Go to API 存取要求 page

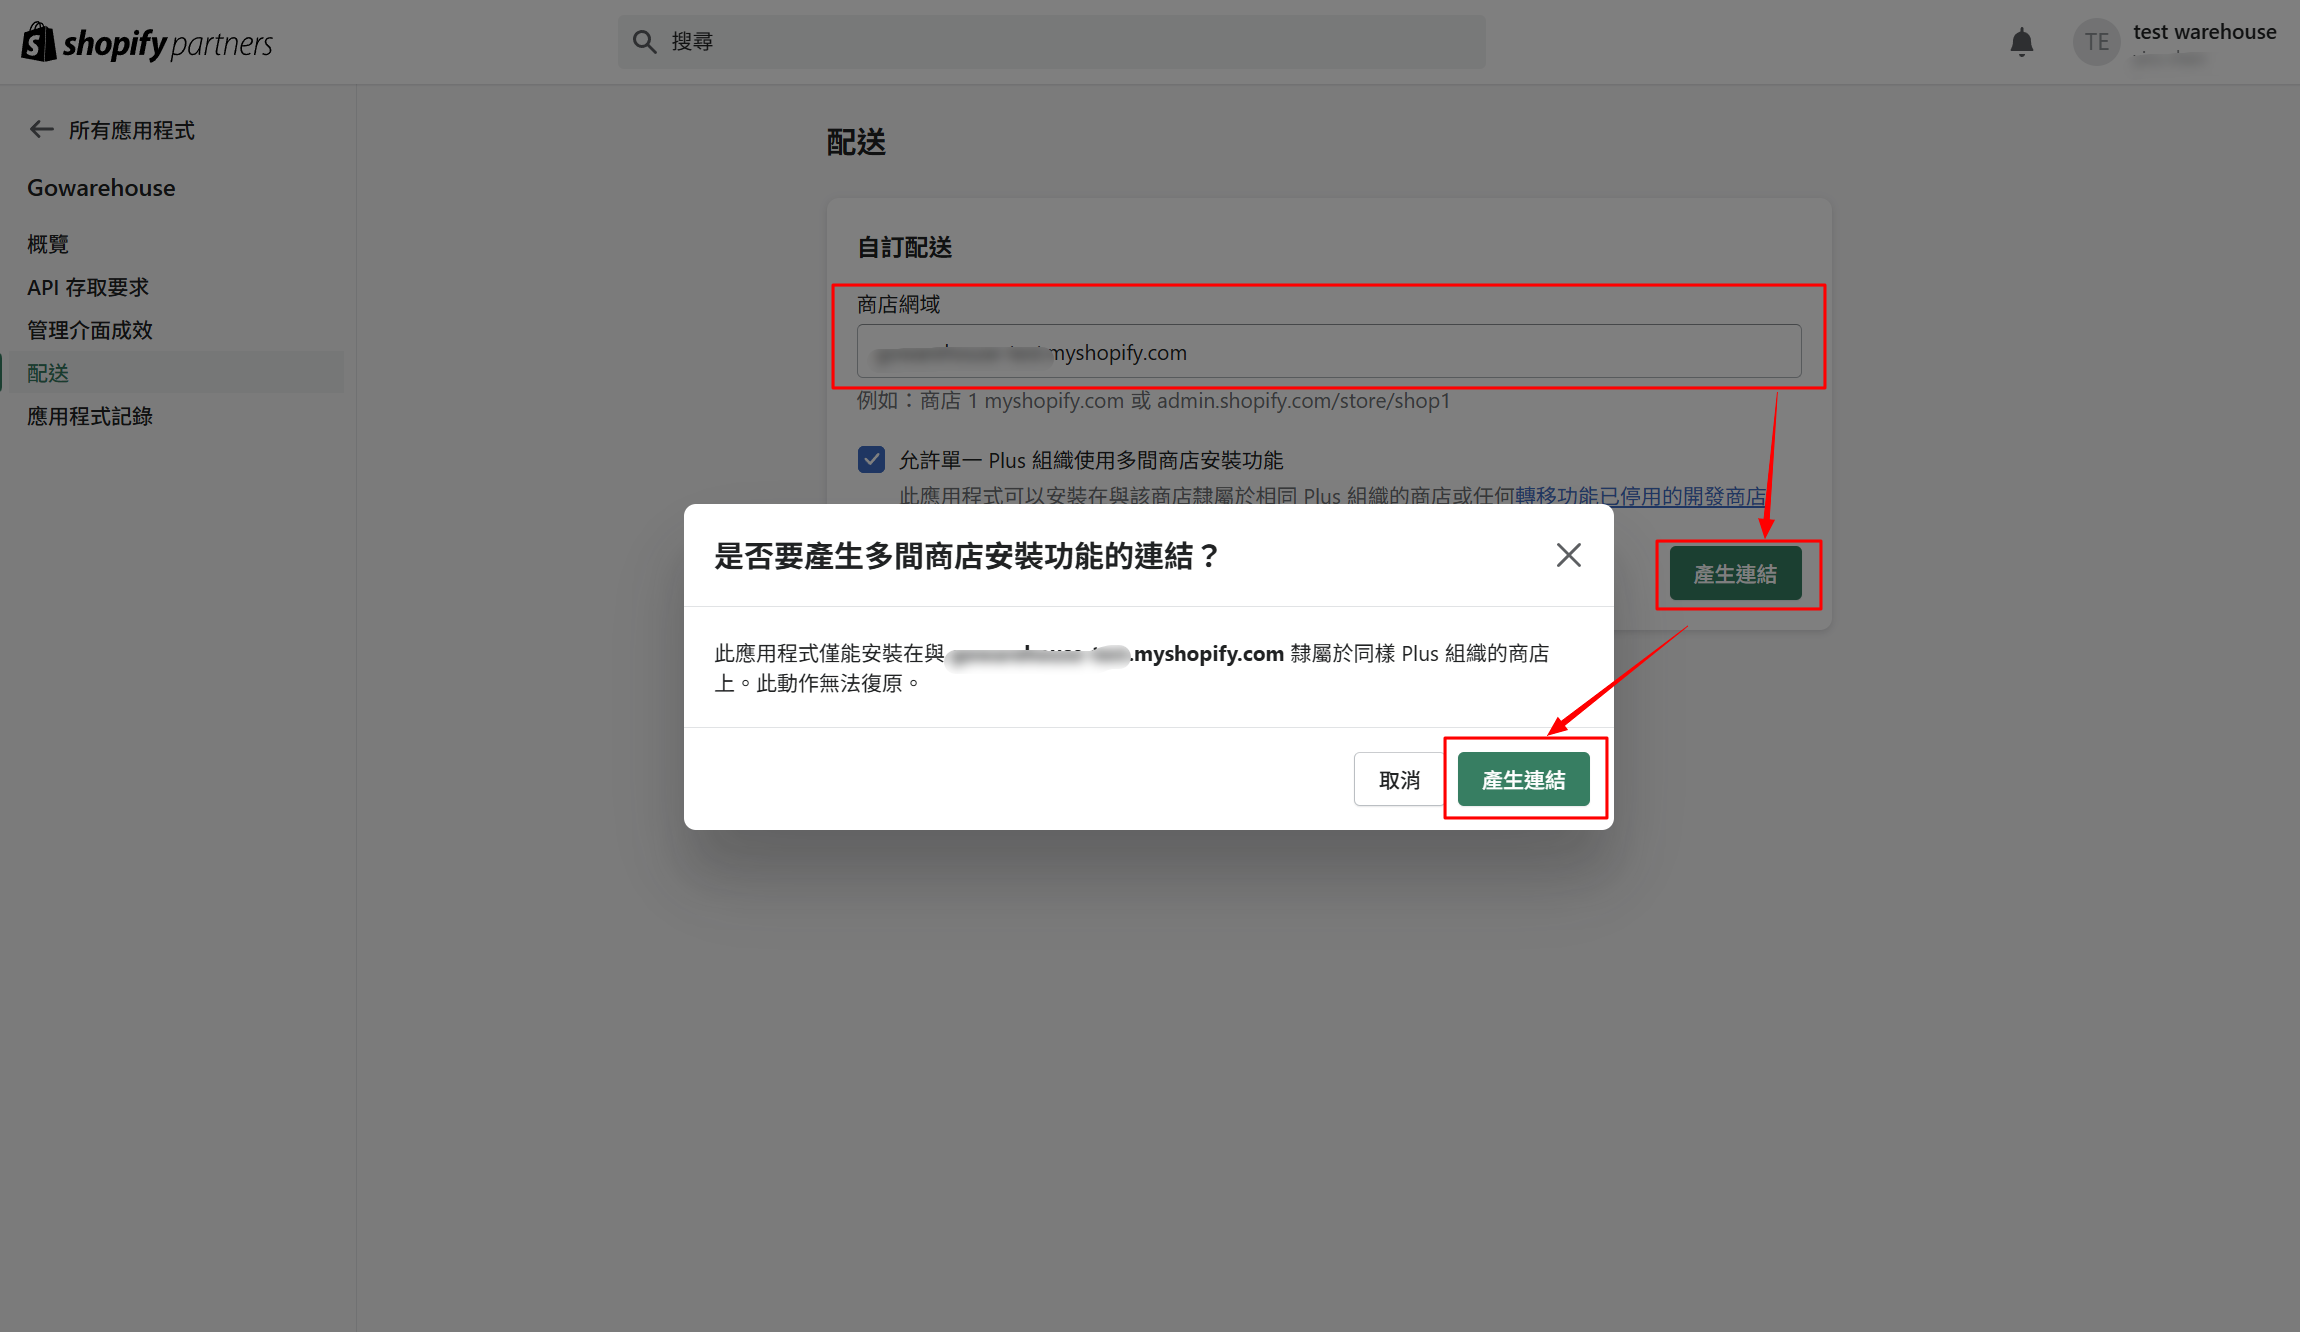tap(88, 287)
